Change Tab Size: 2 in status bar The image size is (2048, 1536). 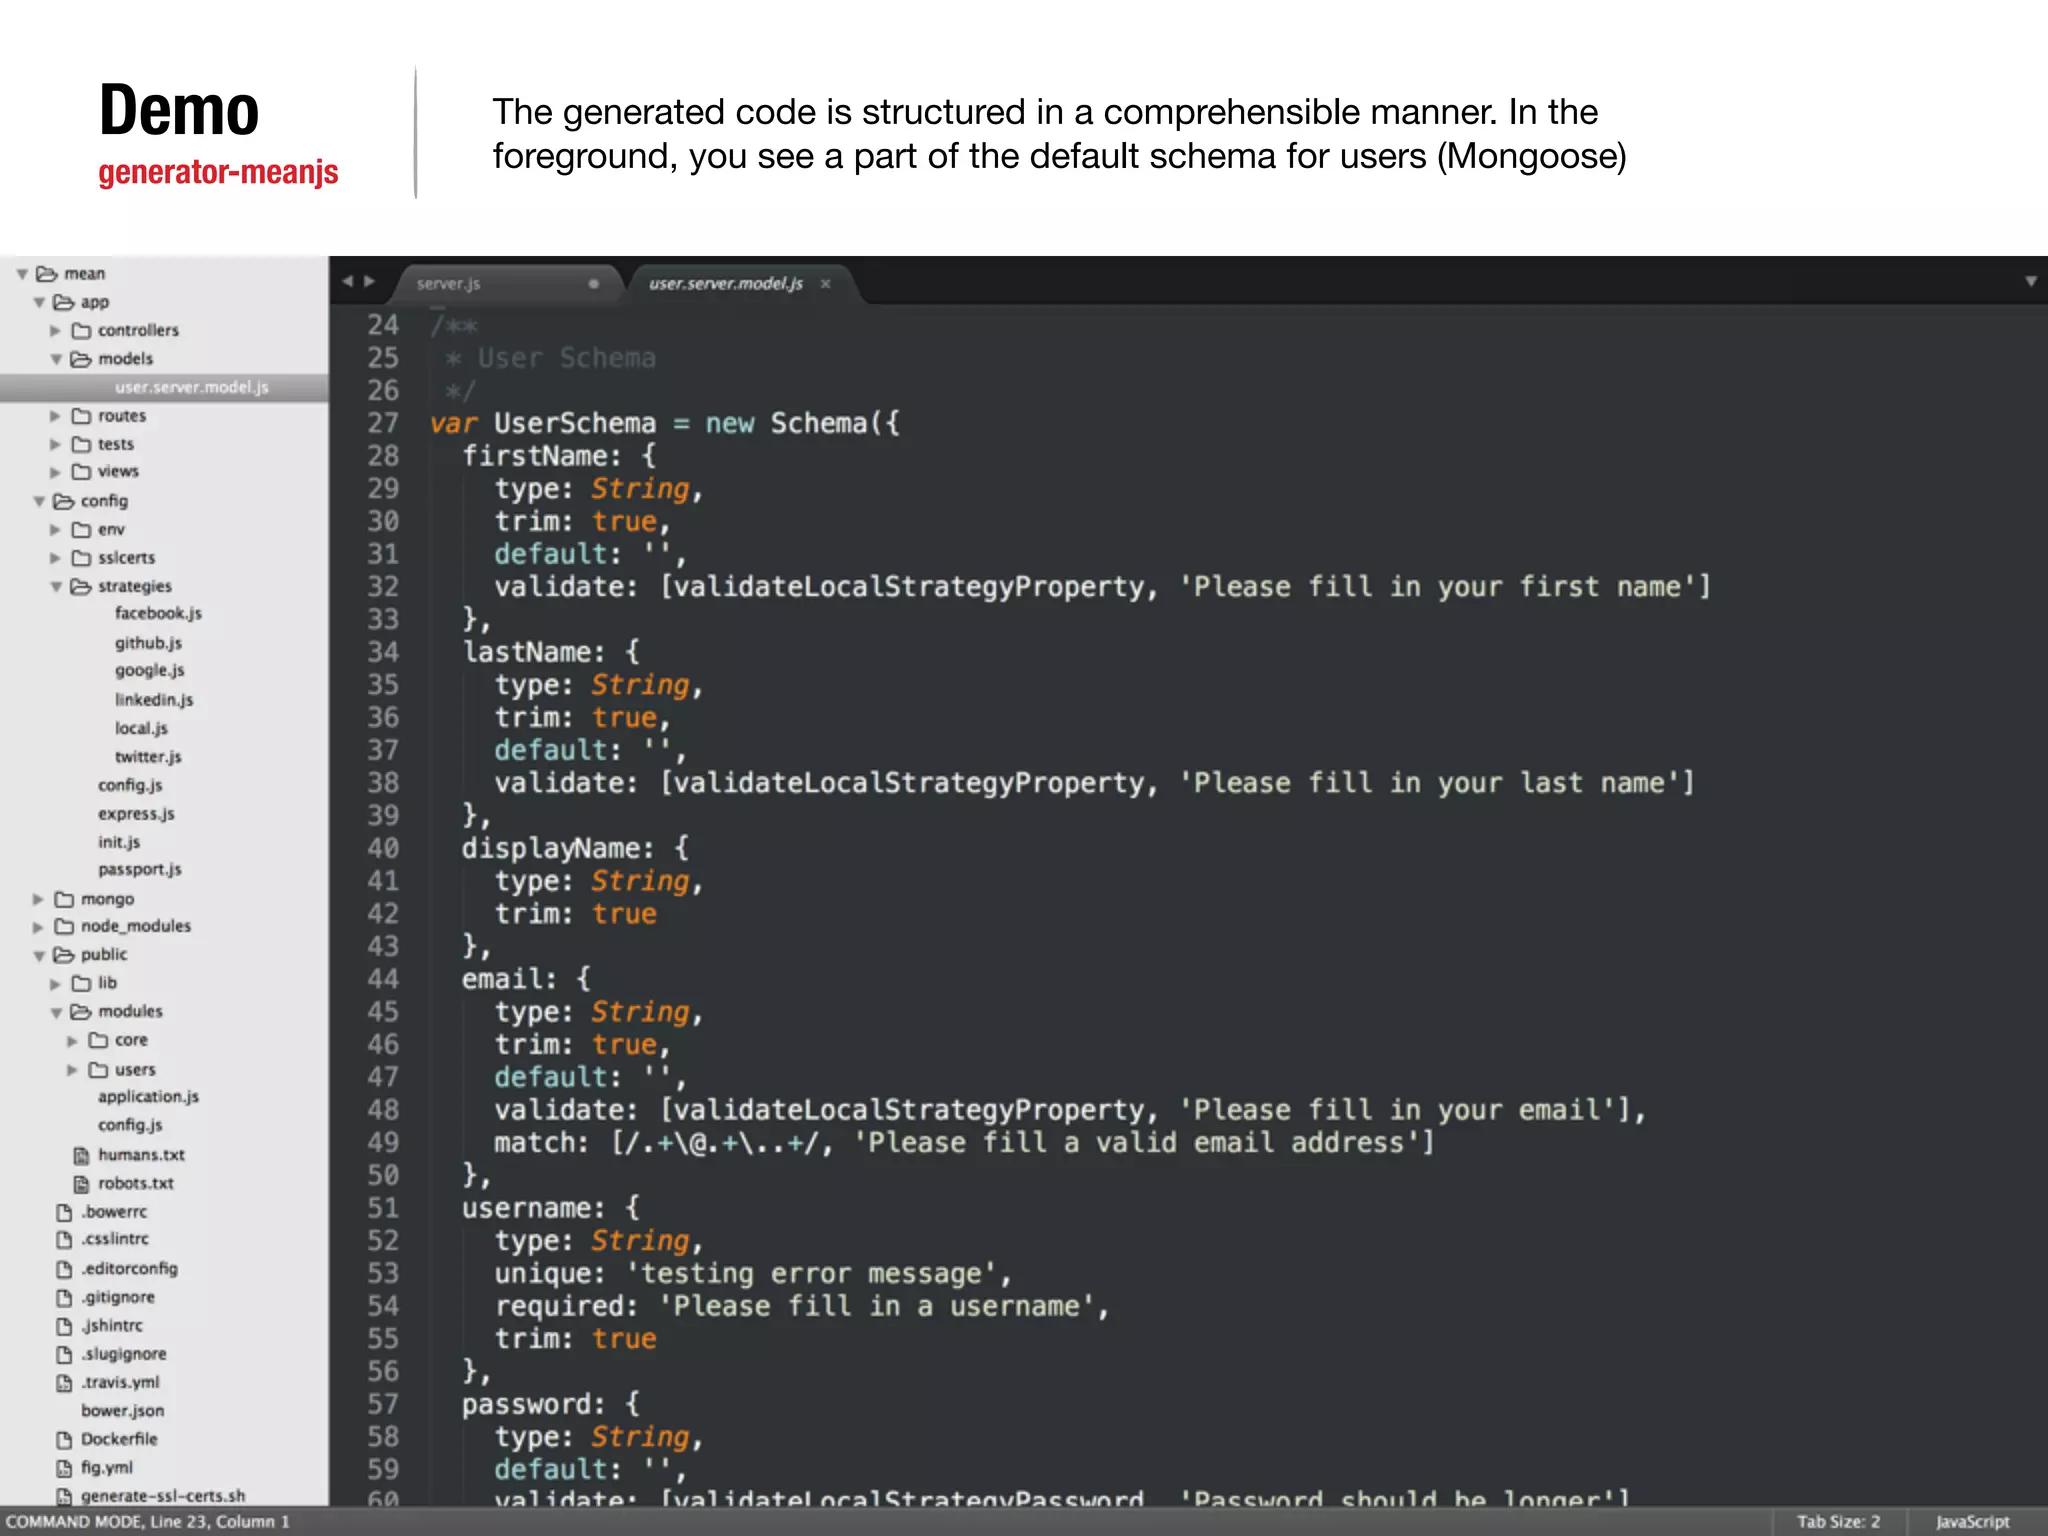(x=1838, y=1522)
